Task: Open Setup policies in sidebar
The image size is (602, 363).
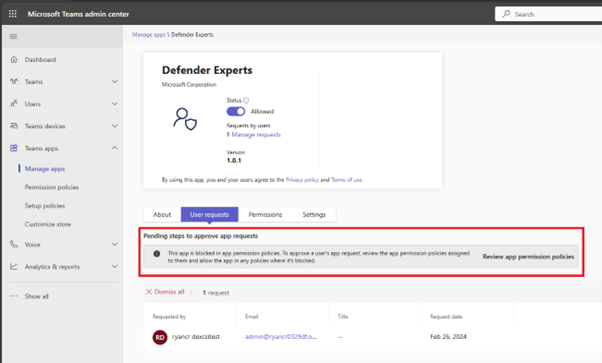Action: point(45,206)
